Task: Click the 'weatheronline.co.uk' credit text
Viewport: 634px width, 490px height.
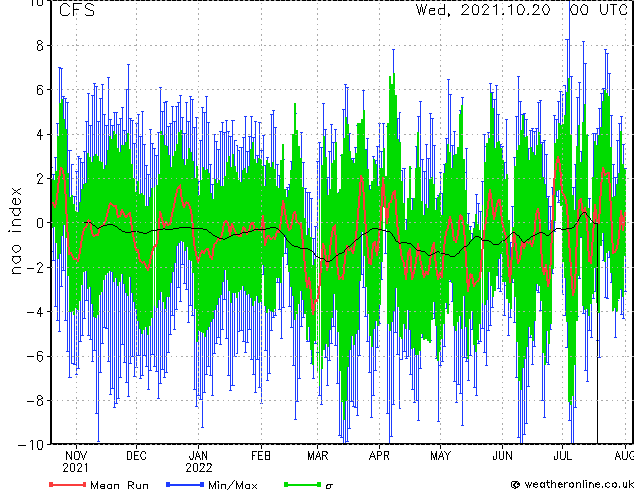Action: (x=577, y=484)
